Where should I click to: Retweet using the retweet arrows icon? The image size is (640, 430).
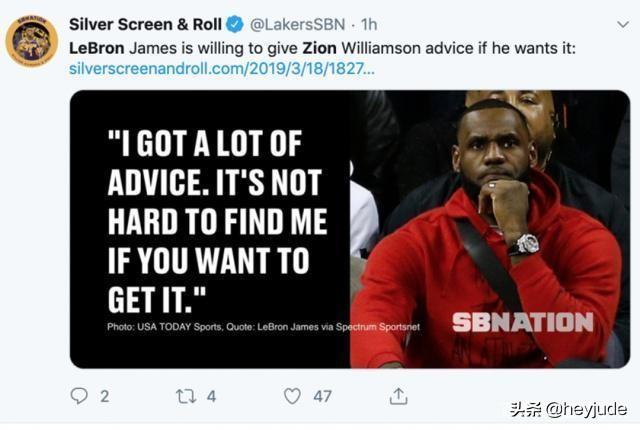coord(186,396)
